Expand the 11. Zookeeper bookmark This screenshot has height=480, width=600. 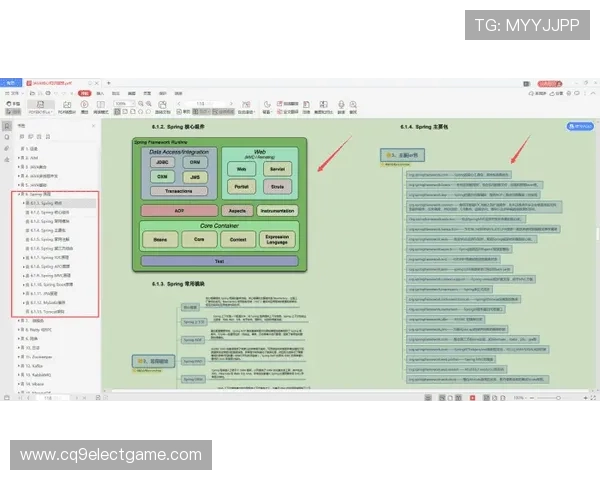point(18,357)
